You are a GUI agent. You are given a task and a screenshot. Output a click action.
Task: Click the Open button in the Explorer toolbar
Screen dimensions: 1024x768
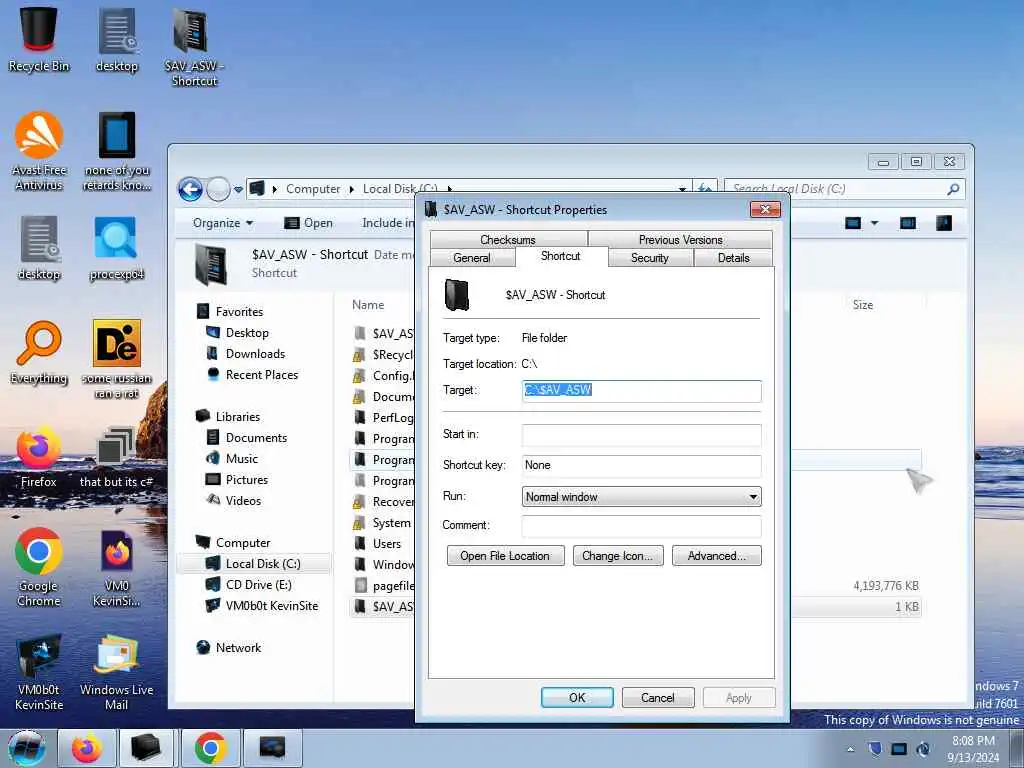(308, 223)
